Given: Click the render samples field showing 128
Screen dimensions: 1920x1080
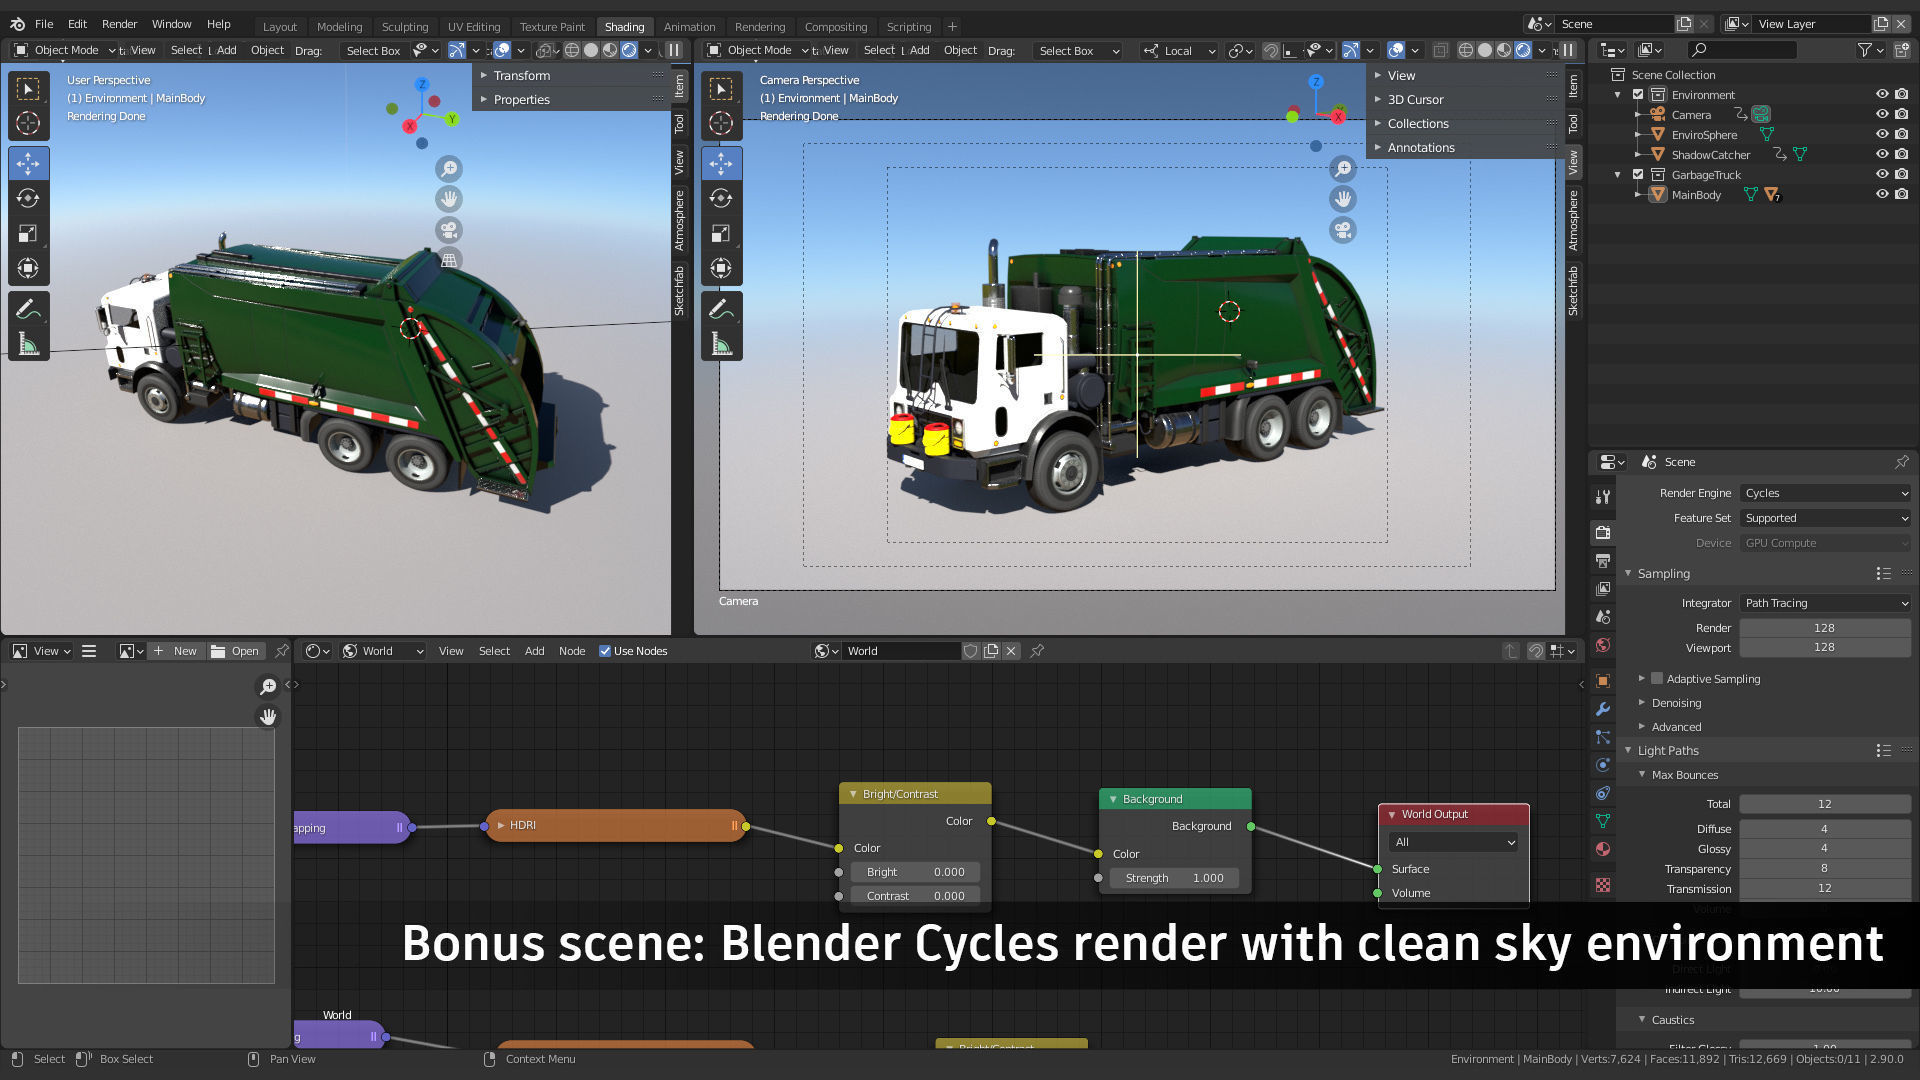Looking at the screenshot, I should 1824,628.
